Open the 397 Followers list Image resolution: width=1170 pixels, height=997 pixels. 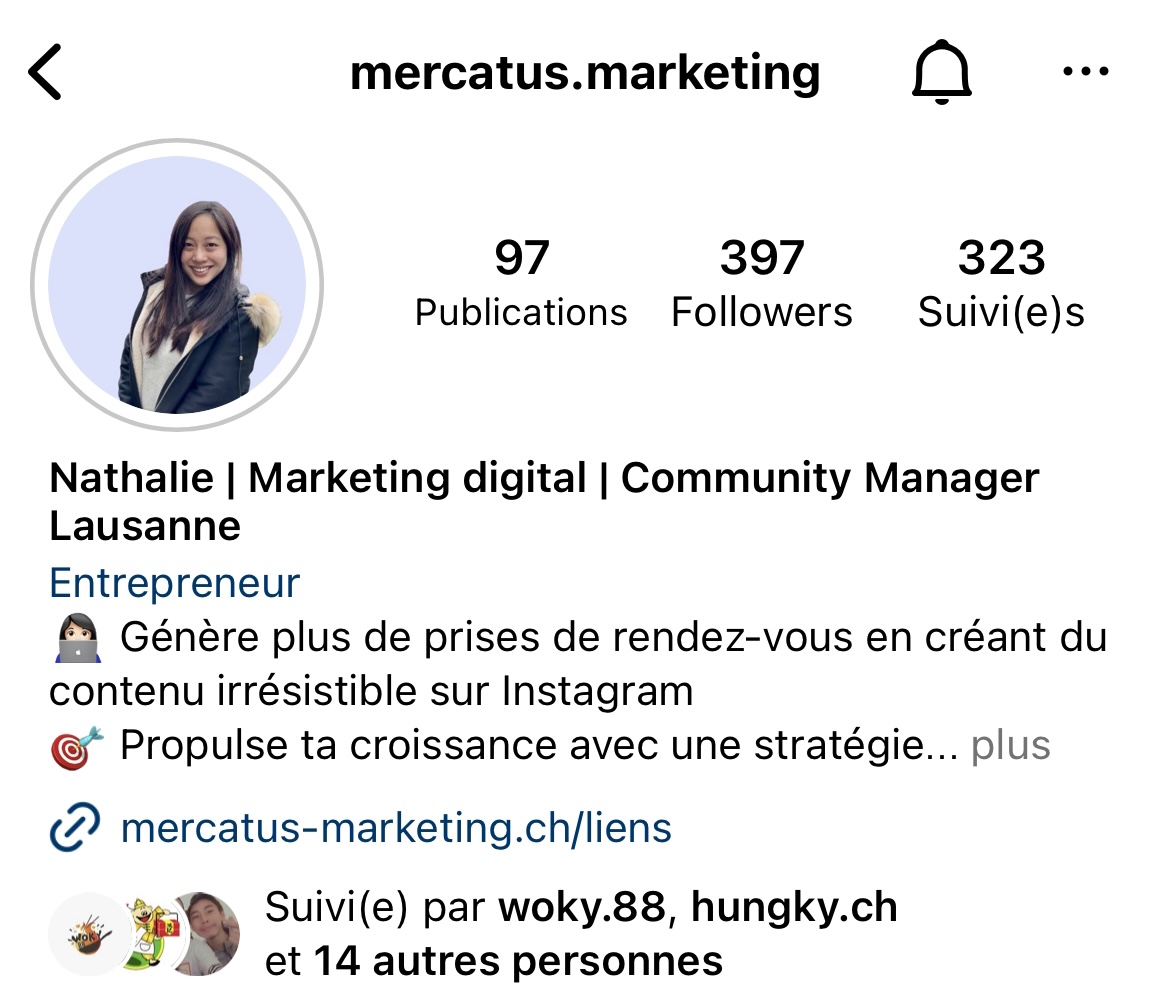pos(762,283)
